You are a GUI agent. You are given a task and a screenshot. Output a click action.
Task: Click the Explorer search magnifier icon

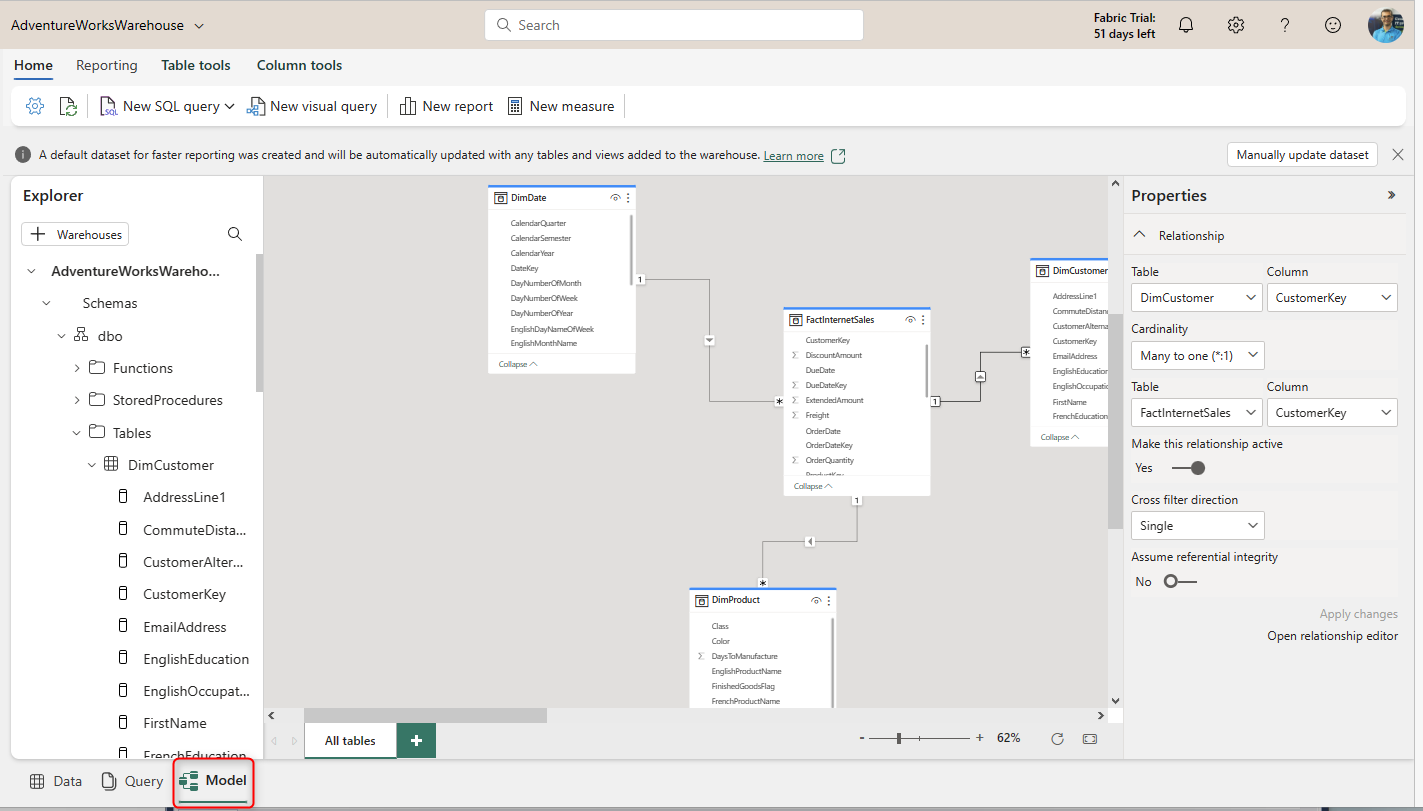tap(235, 234)
